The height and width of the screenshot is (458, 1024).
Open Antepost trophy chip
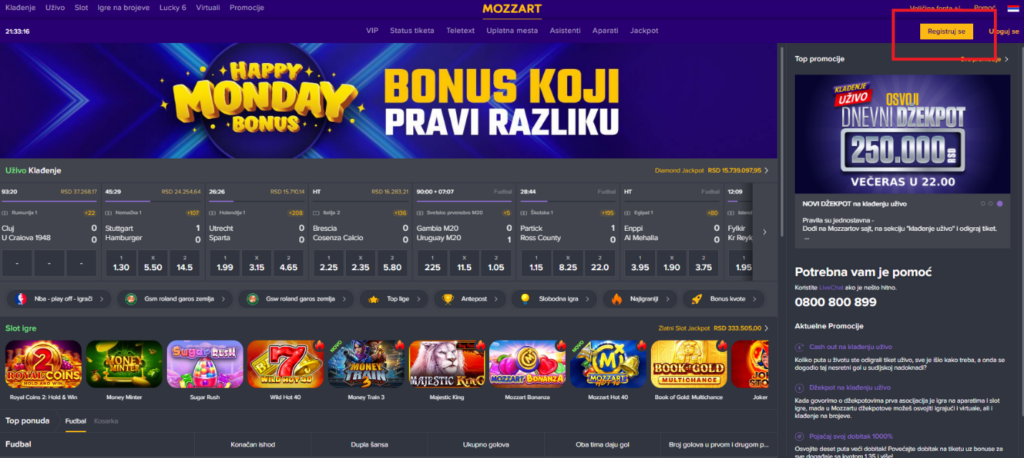click(470, 299)
